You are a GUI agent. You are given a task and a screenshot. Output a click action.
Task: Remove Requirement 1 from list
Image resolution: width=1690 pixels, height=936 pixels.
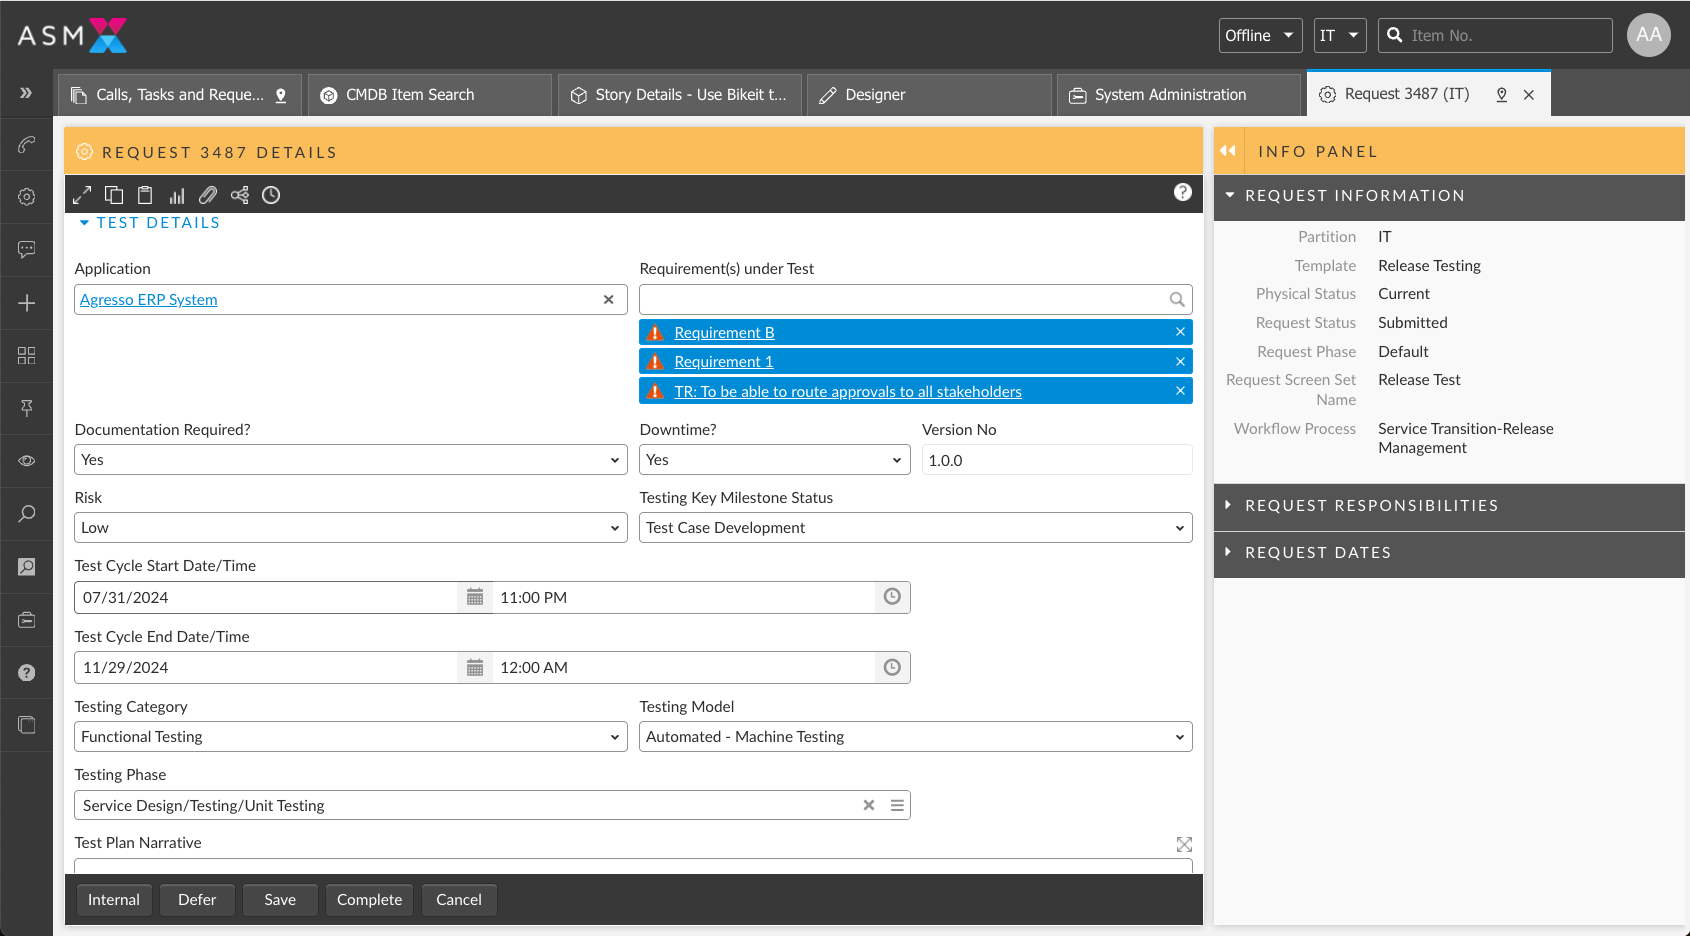[x=1180, y=362]
